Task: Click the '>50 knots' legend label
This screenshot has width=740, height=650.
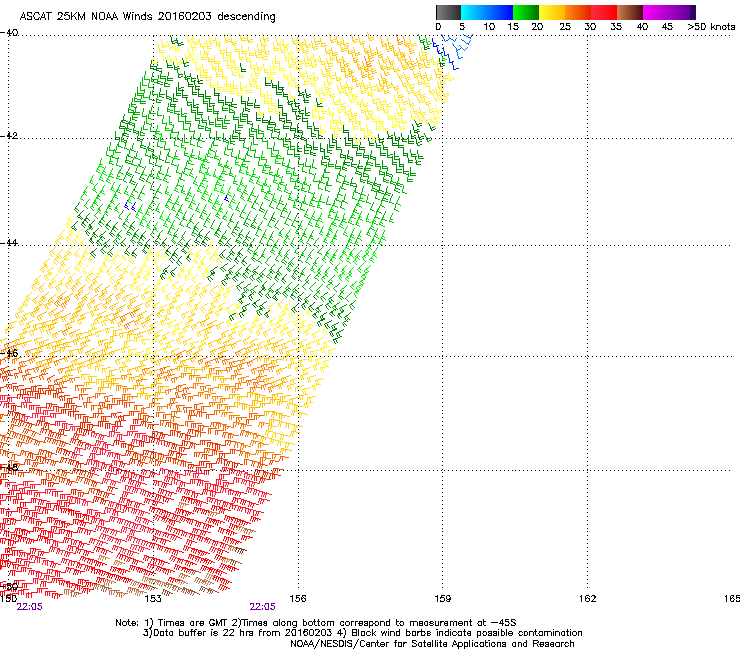Action: click(711, 27)
